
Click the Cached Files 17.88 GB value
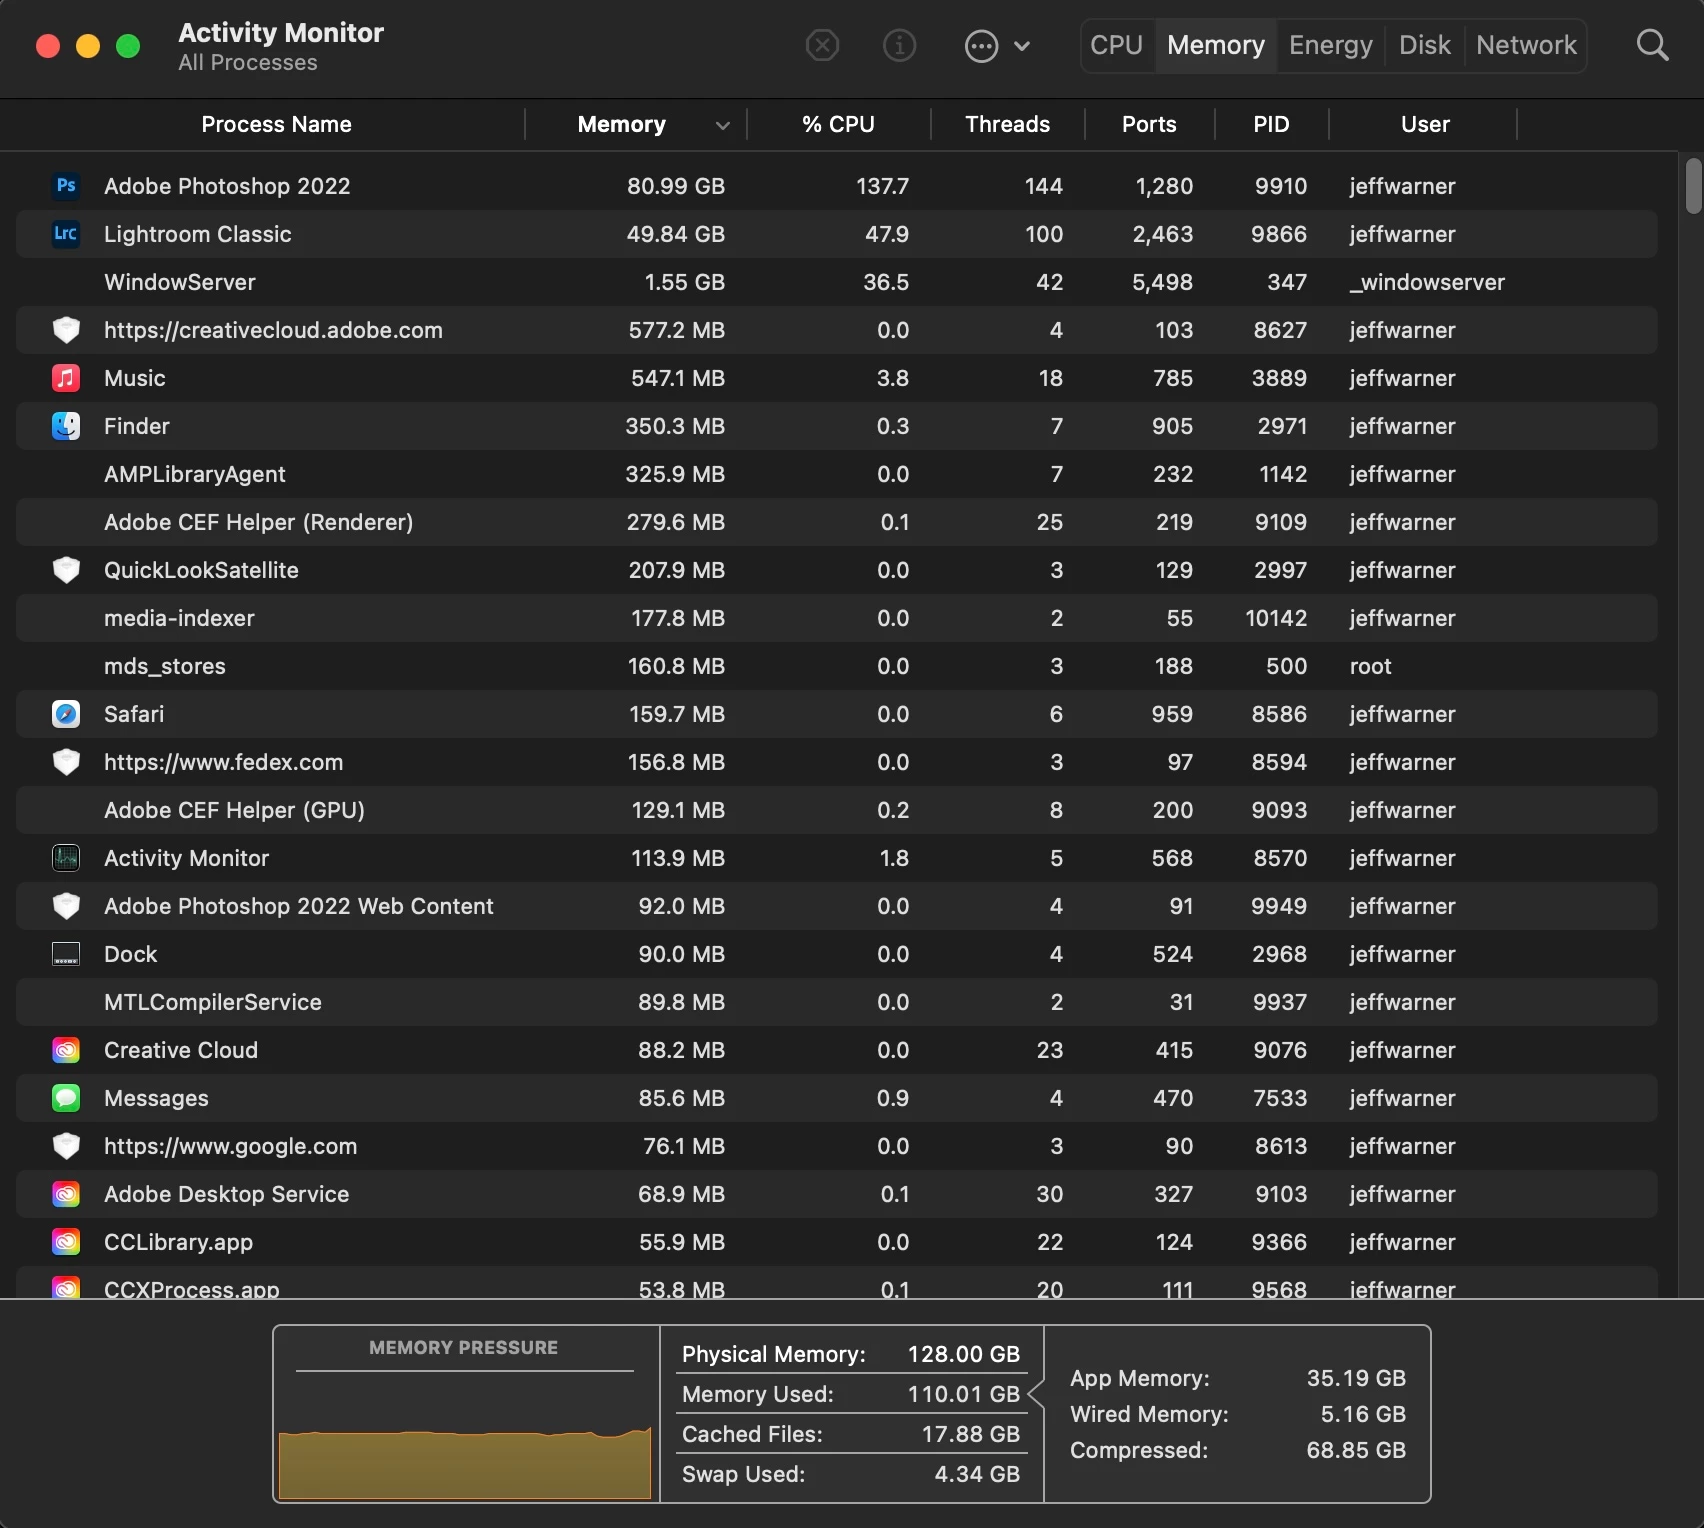pyautogui.click(x=971, y=1434)
